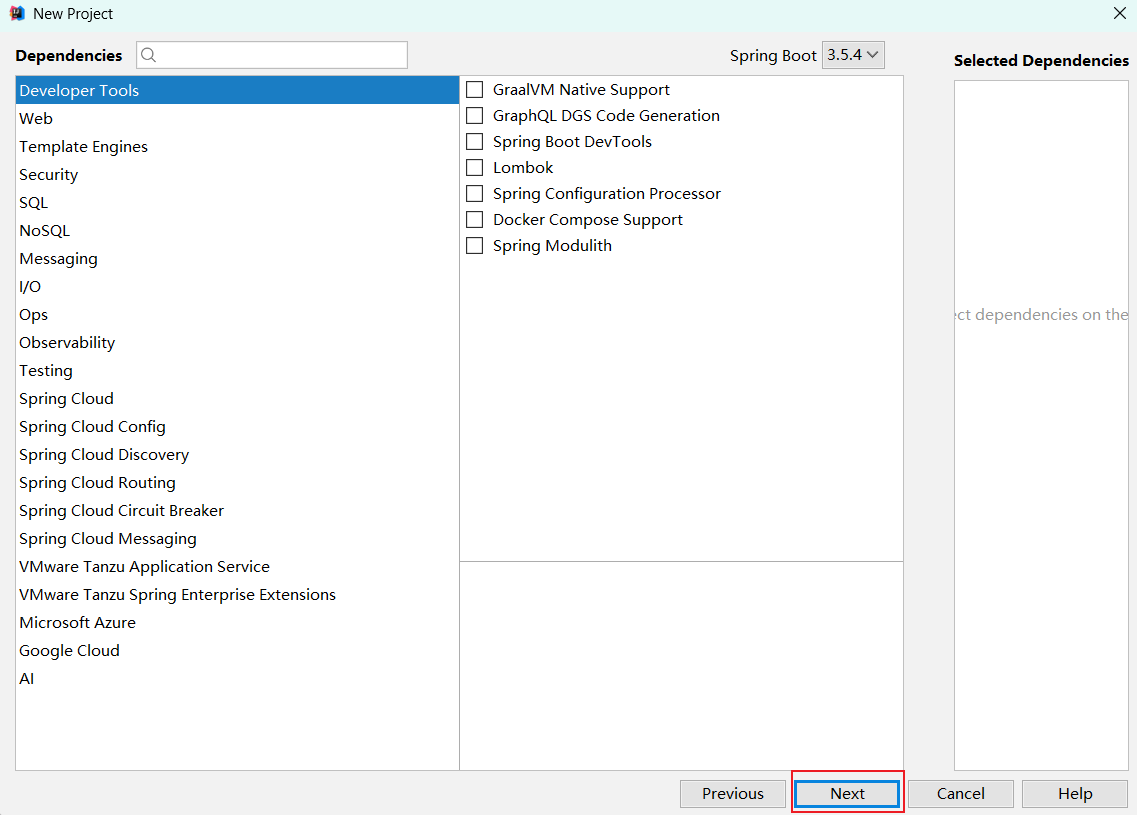Open the Observability category
Image resolution: width=1137 pixels, height=815 pixels.
[237, 343]
